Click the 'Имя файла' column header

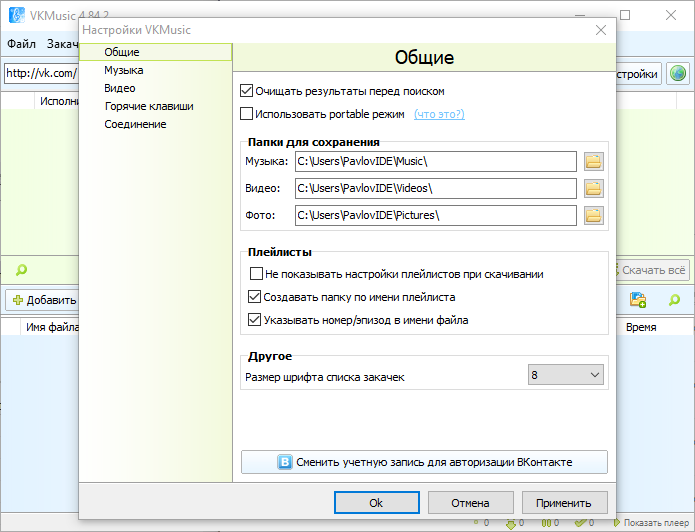51,327
